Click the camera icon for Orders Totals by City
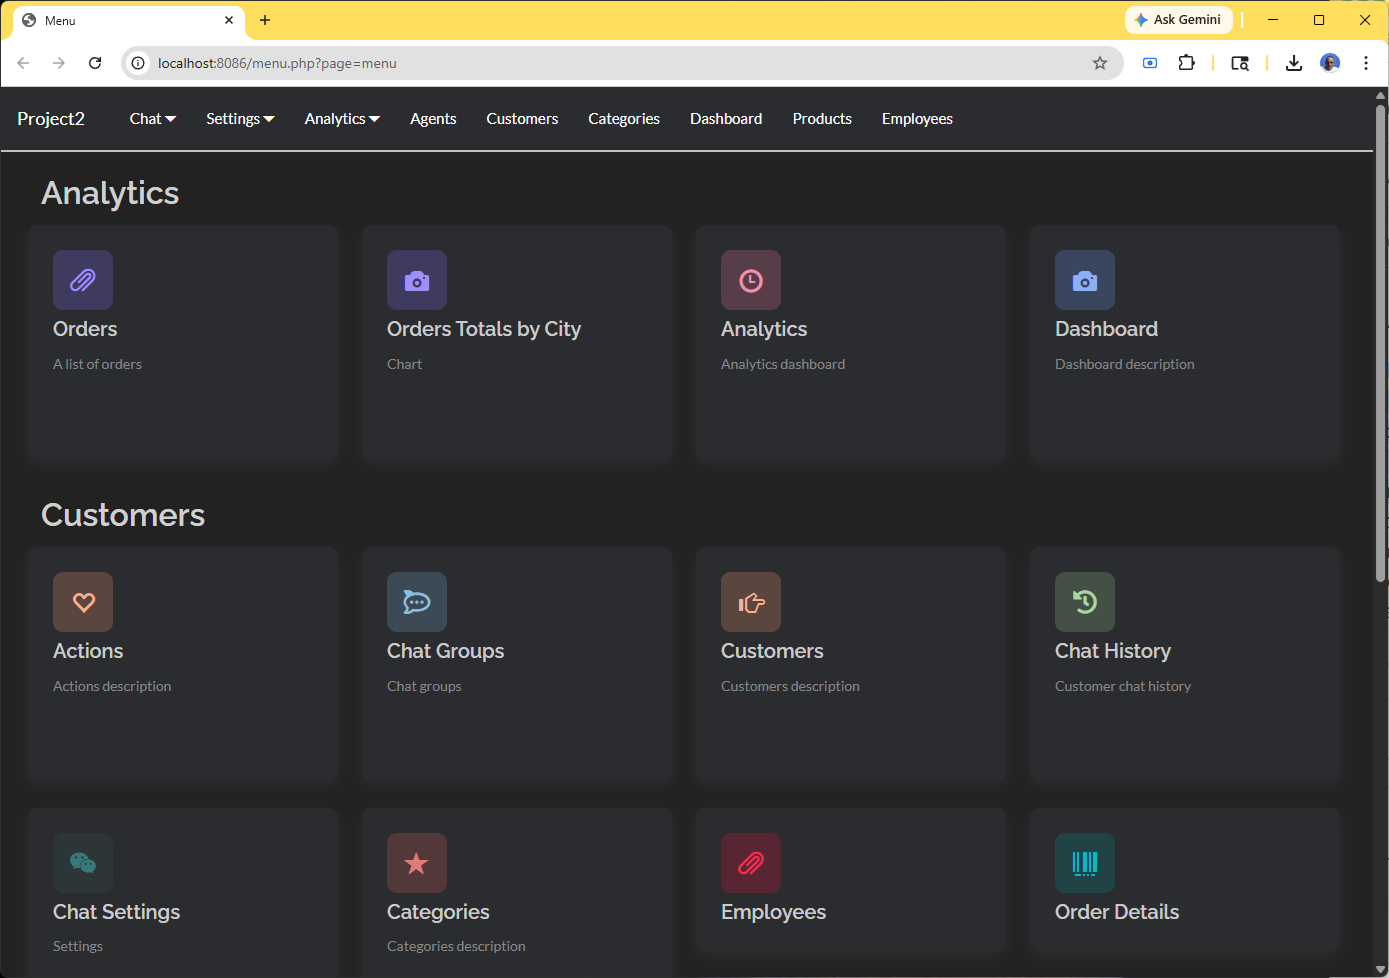Screen dimensions: 1389x978 [417, 280]
